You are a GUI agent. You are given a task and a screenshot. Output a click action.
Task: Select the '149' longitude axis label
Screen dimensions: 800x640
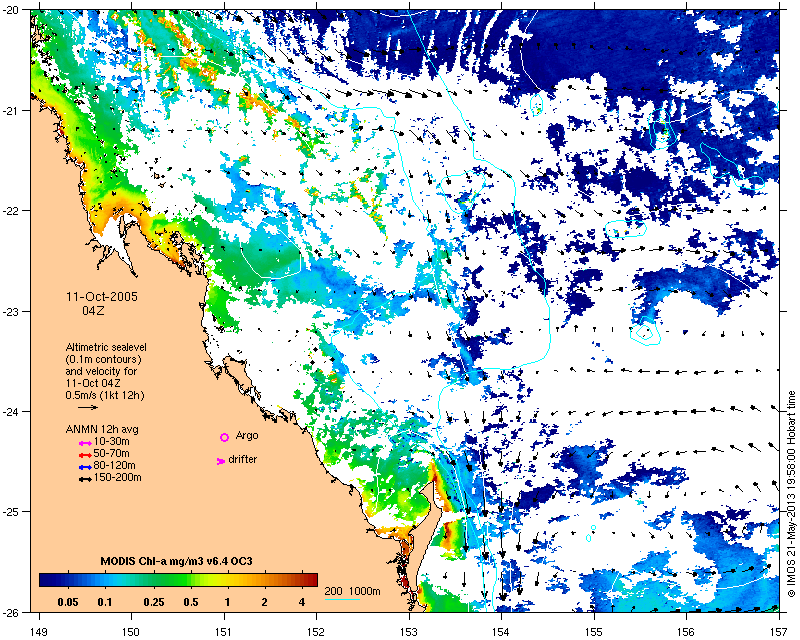click(x=39, y=632)
